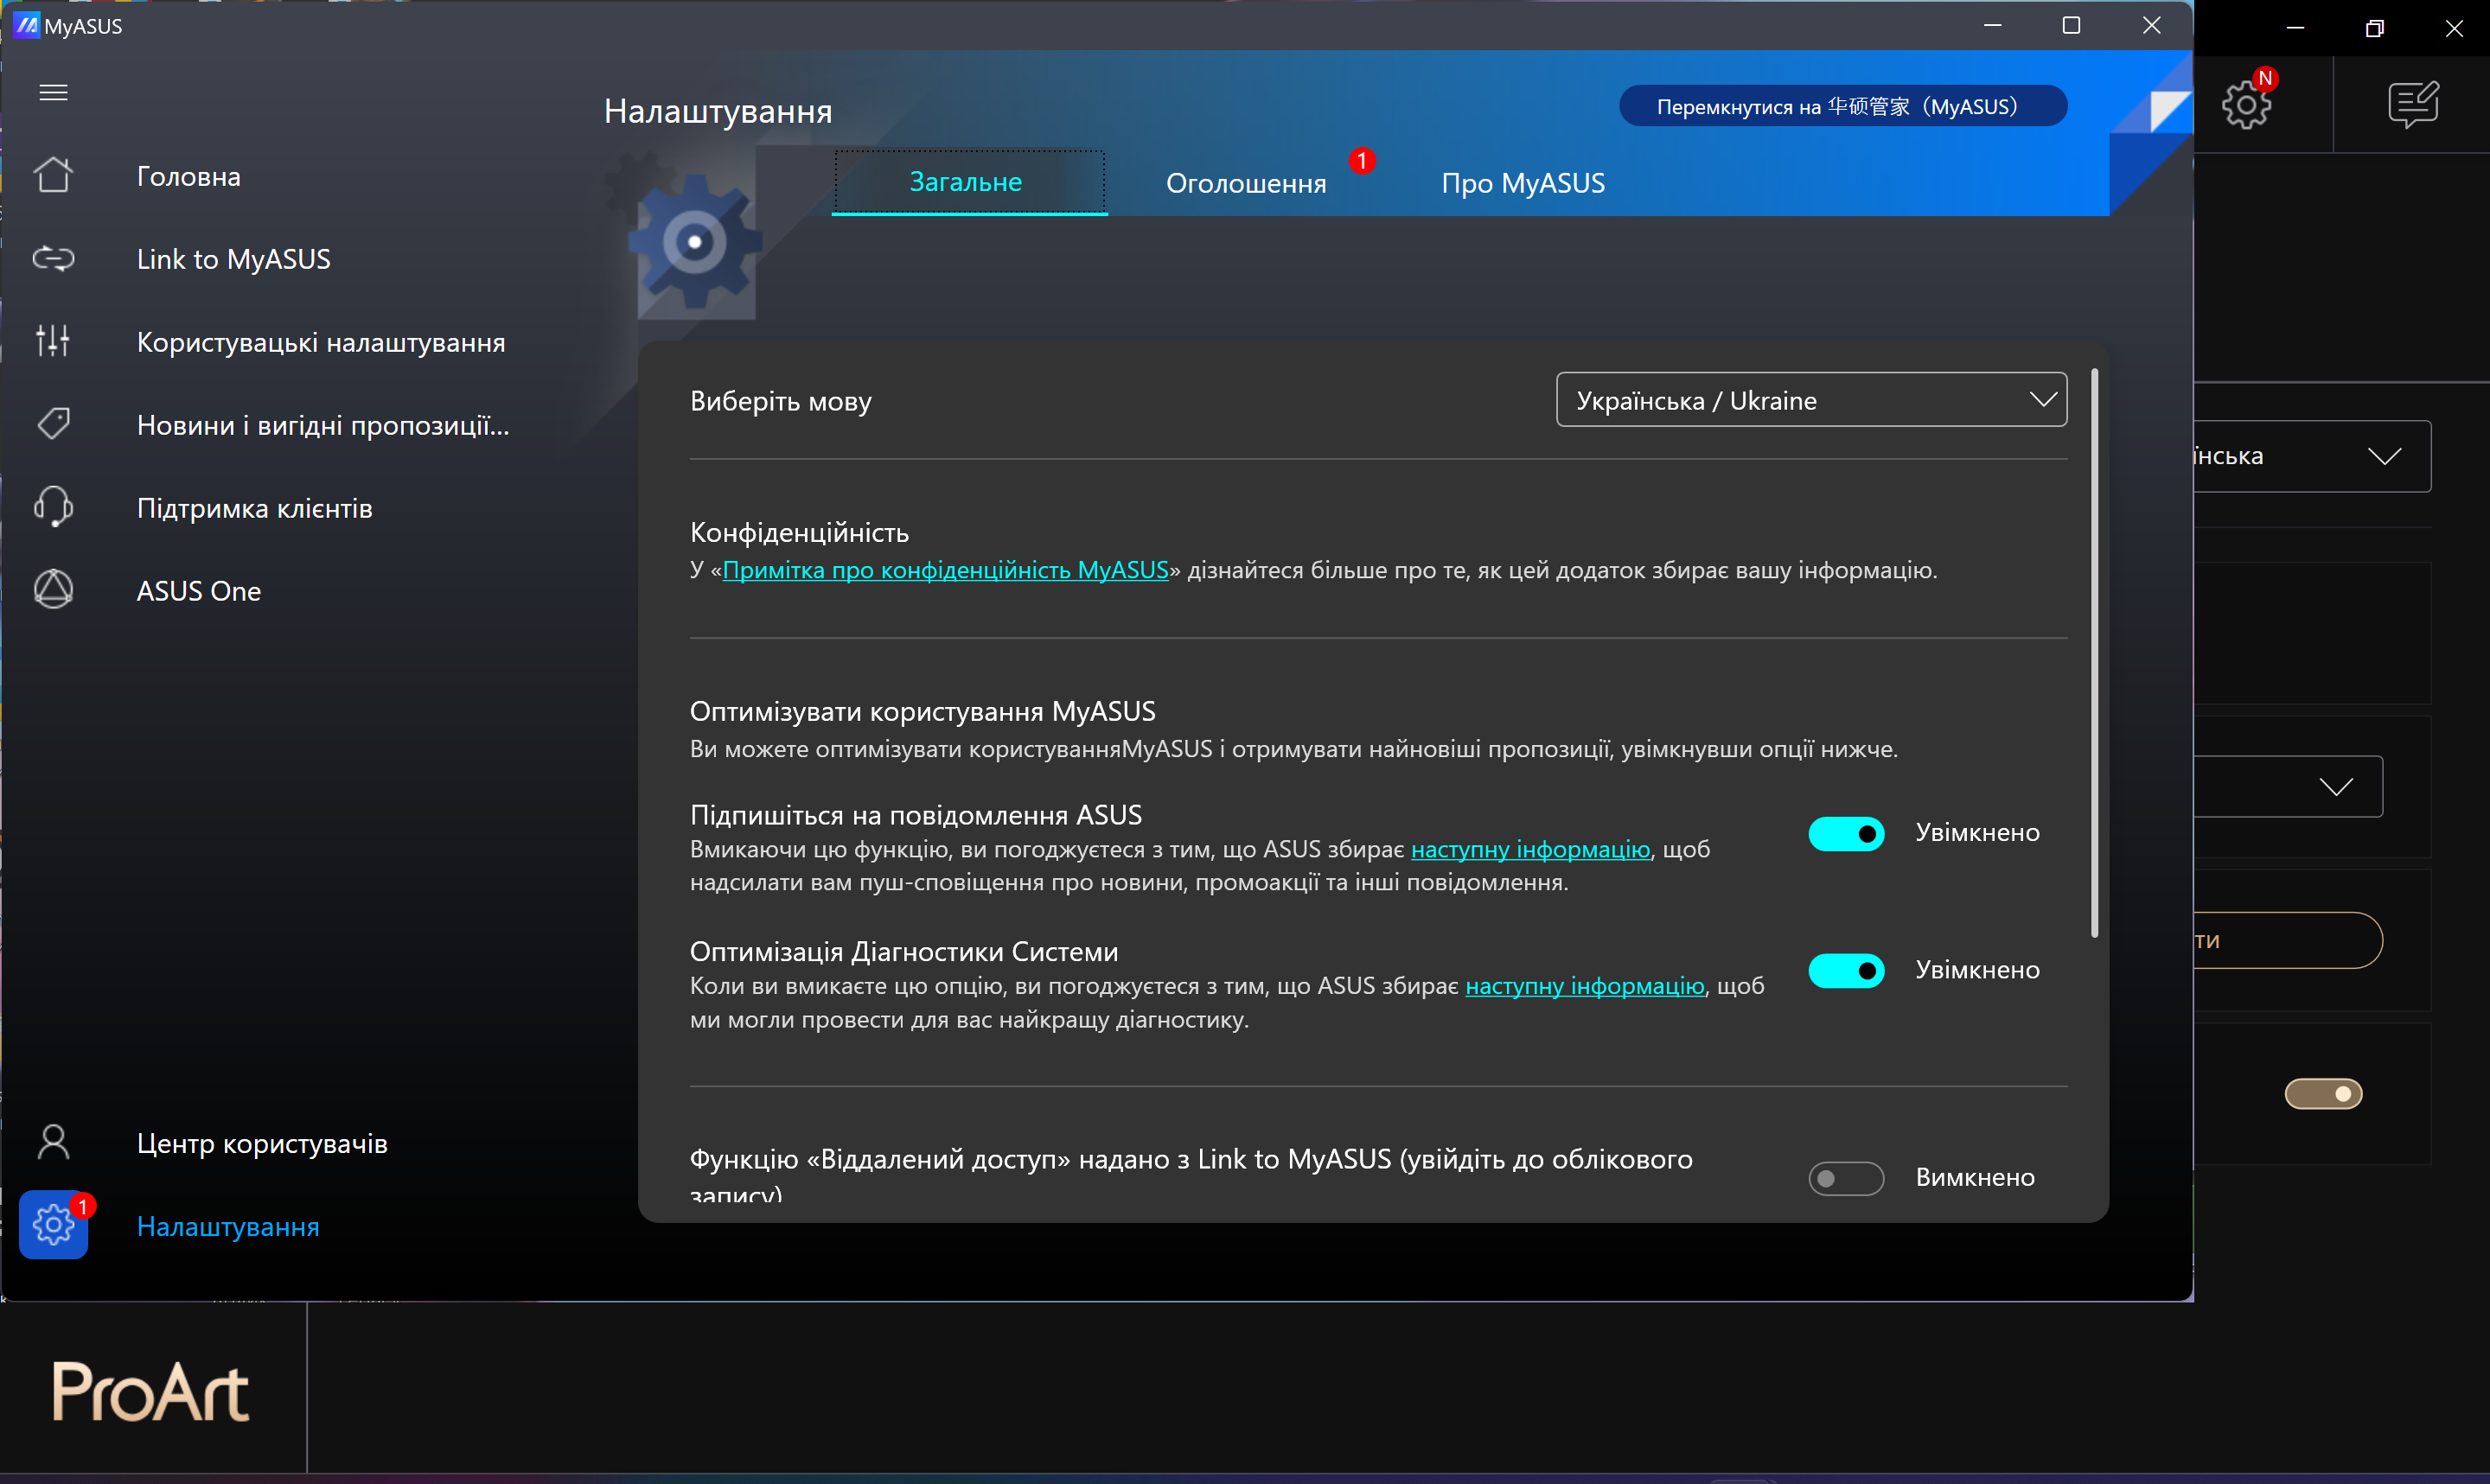Open the MyASUS privacy notice link
This screenshot has height=1484, width=2490.
point(945,570)
